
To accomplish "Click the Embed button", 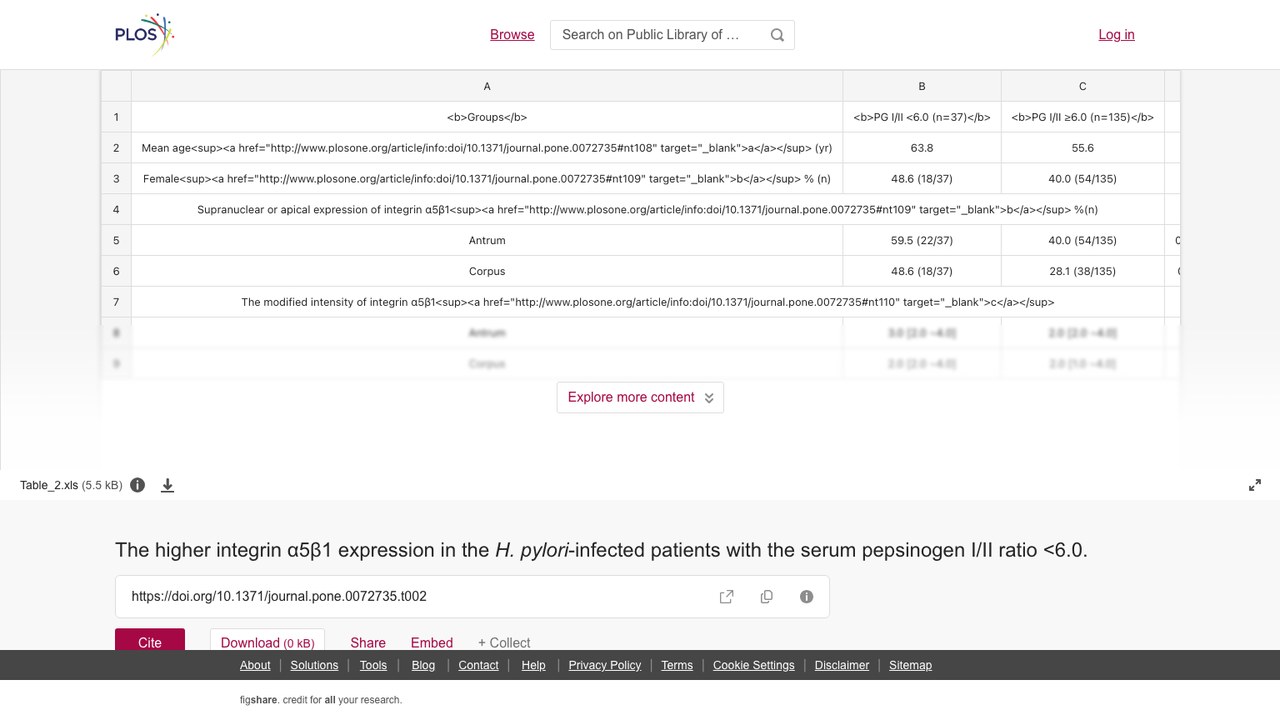I will 432,643.
